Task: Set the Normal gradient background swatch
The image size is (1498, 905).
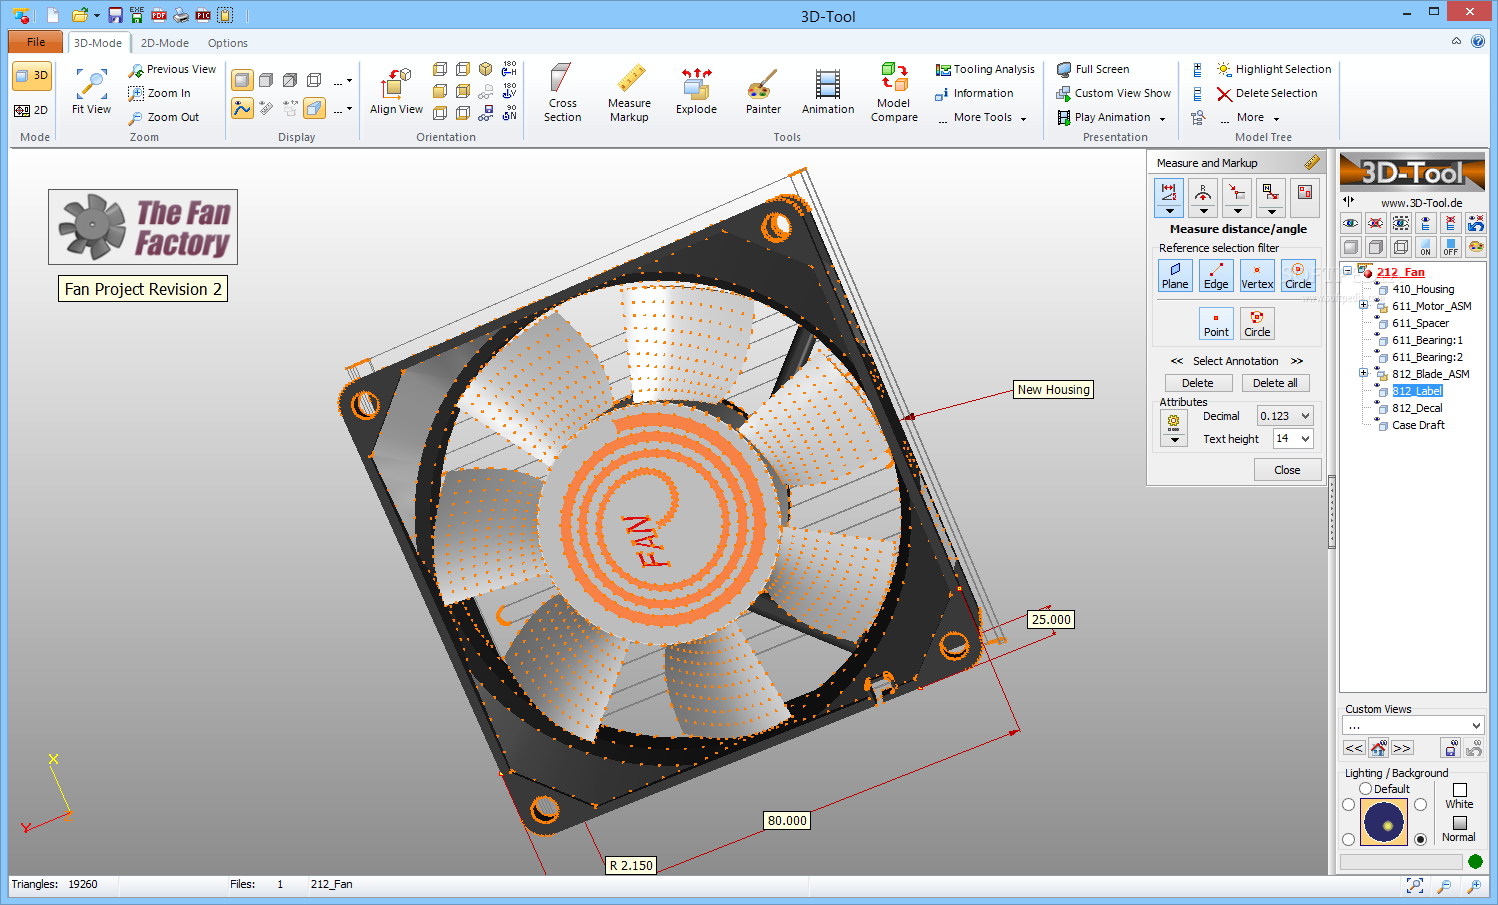Action: (1459, 823)
